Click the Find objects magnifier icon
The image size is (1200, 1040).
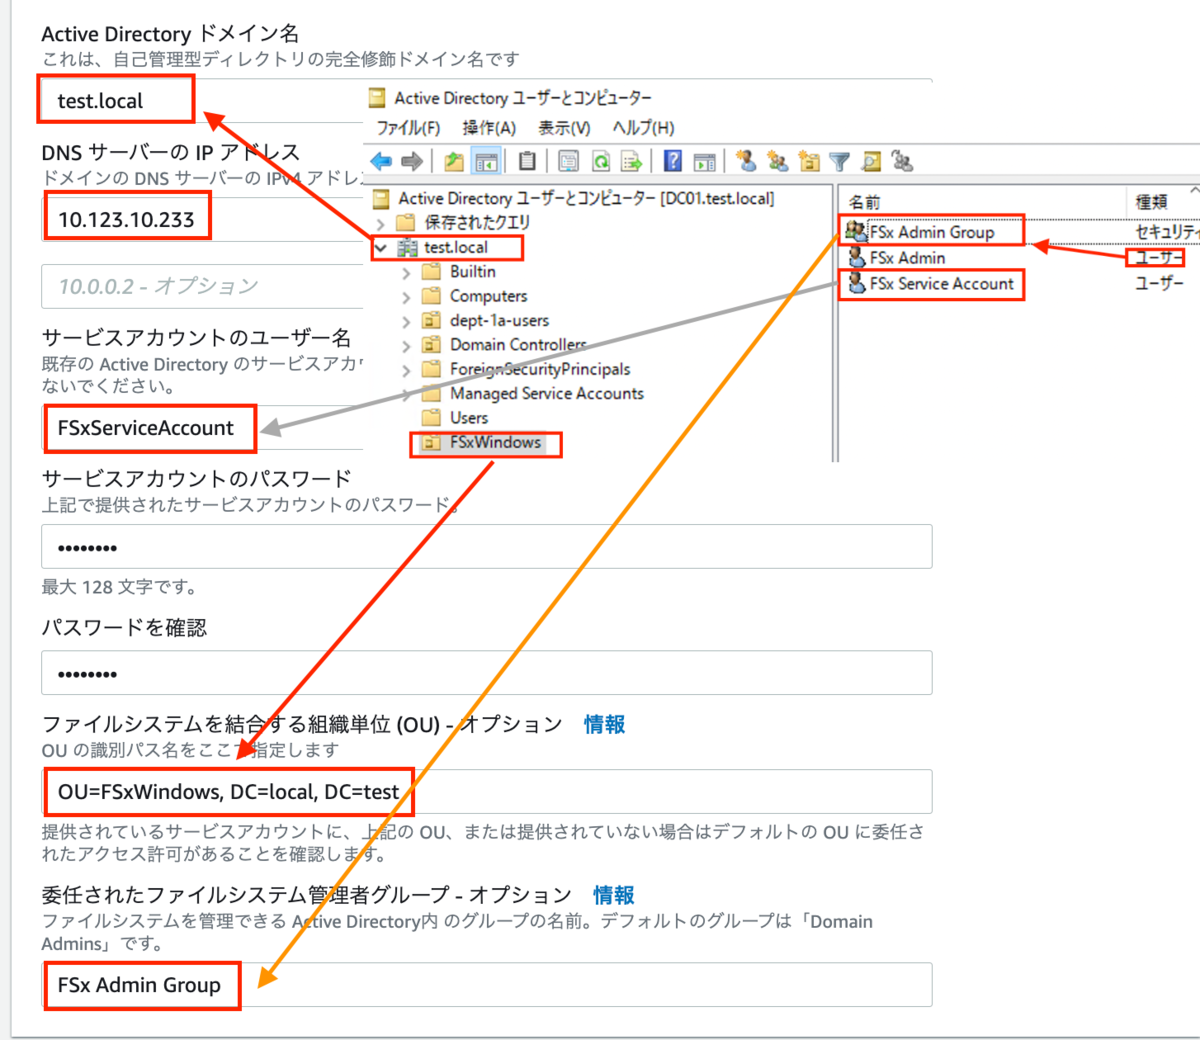click(871, 161)
